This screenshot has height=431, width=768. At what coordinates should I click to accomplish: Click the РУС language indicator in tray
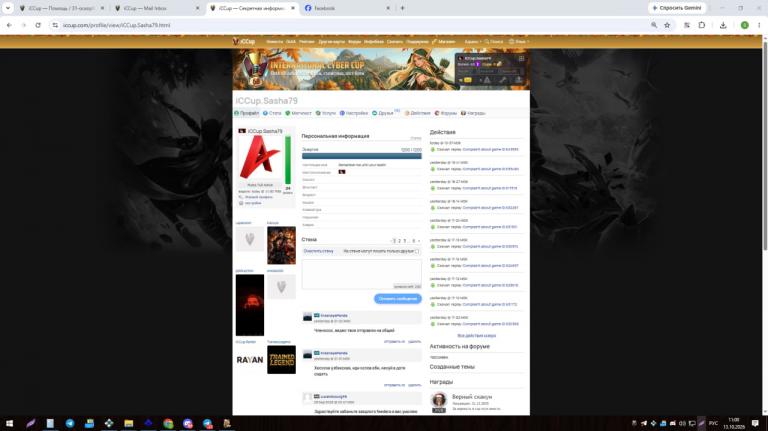coord(713,423)
